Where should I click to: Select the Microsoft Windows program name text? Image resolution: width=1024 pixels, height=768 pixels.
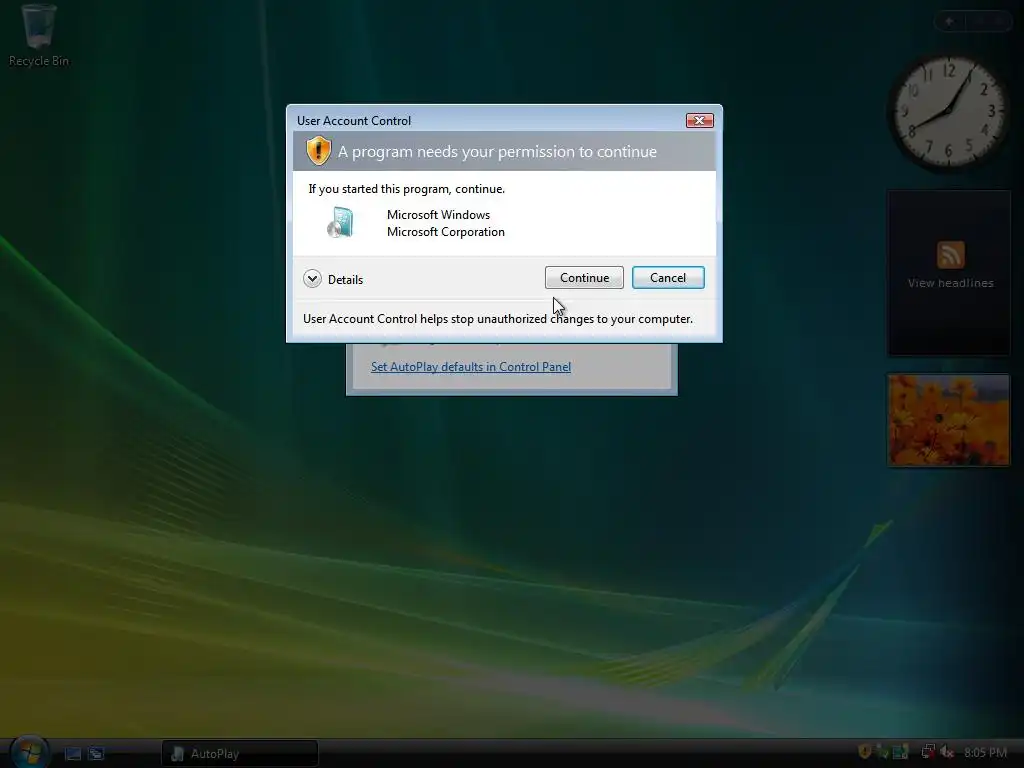tap(438, 215)
